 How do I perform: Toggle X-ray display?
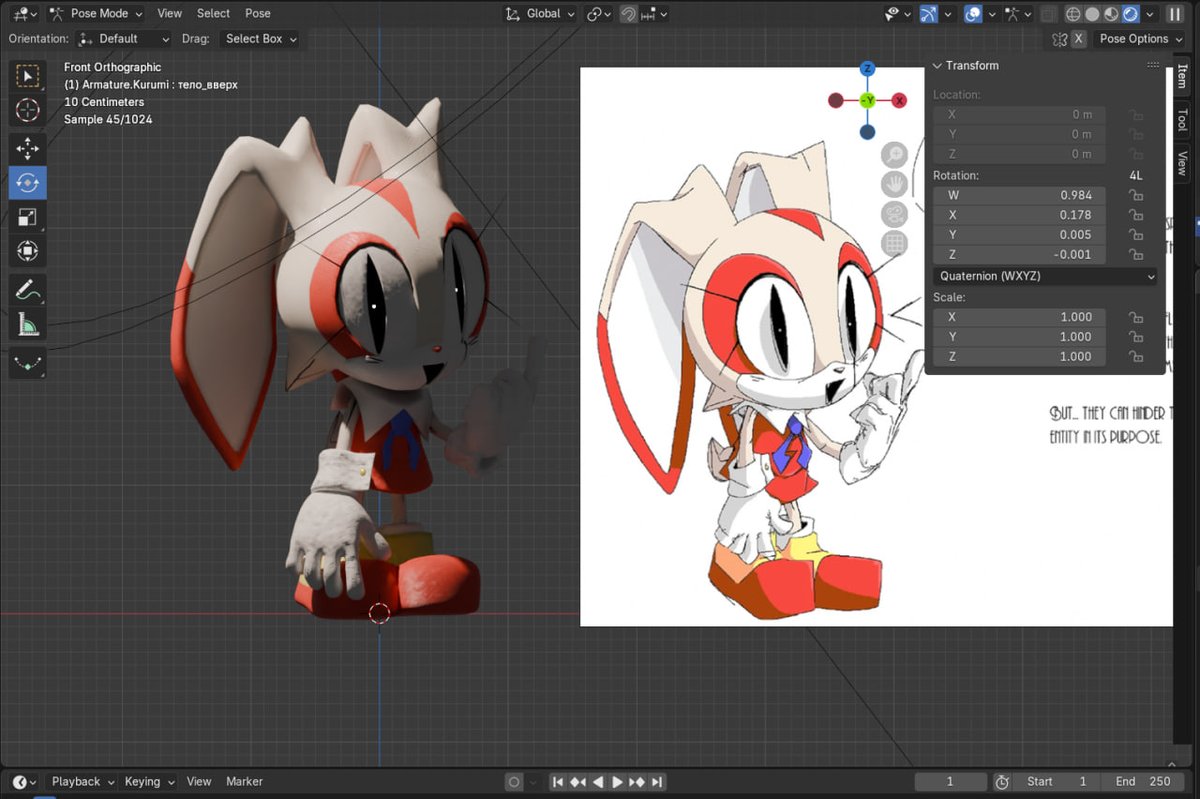click(x=1048, y=14)
